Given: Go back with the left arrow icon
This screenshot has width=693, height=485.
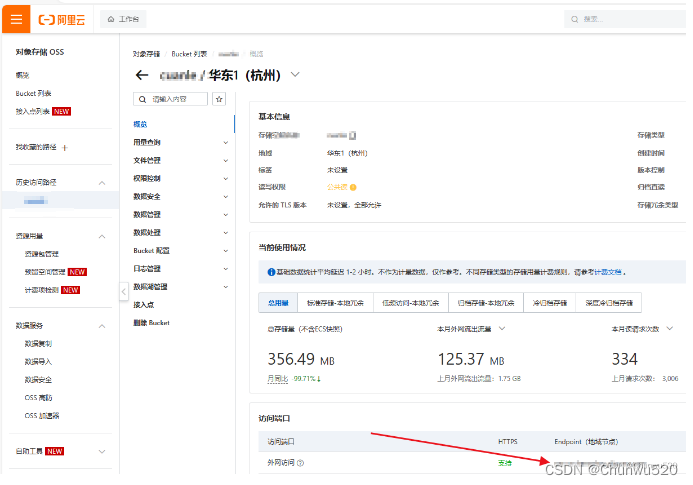Looking at the screenshot, I should click(141, 75).
